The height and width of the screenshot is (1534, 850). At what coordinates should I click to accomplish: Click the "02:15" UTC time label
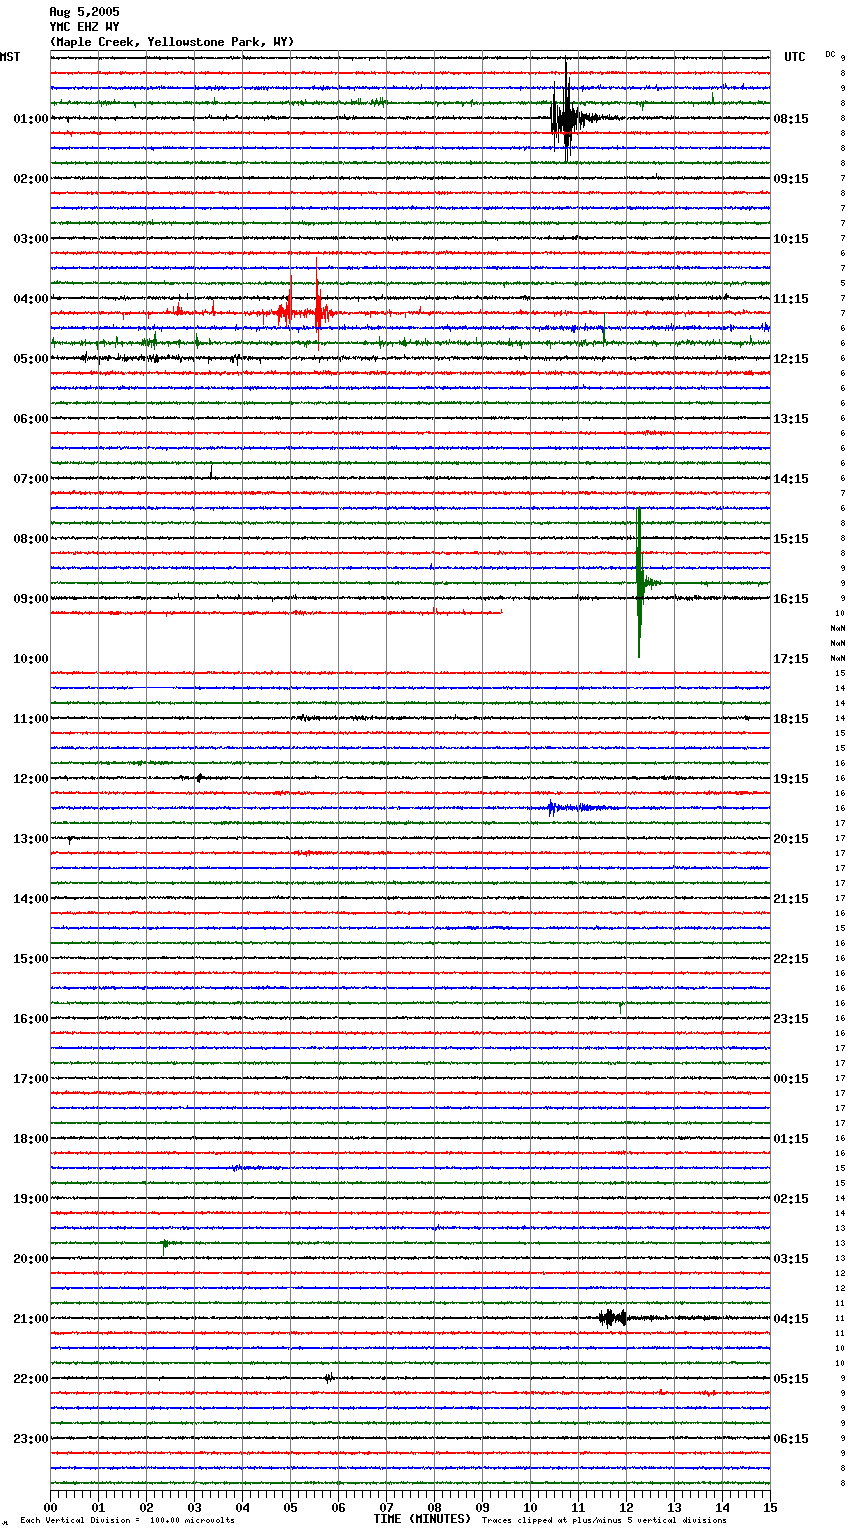[x=791, y=1199]
